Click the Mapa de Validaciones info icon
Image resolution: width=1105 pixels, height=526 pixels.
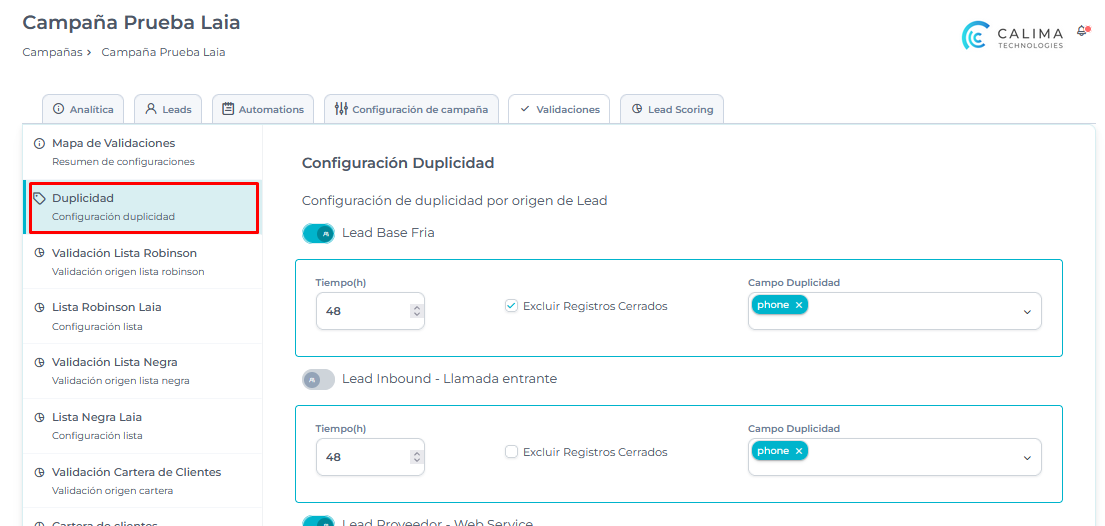[40, 144]
